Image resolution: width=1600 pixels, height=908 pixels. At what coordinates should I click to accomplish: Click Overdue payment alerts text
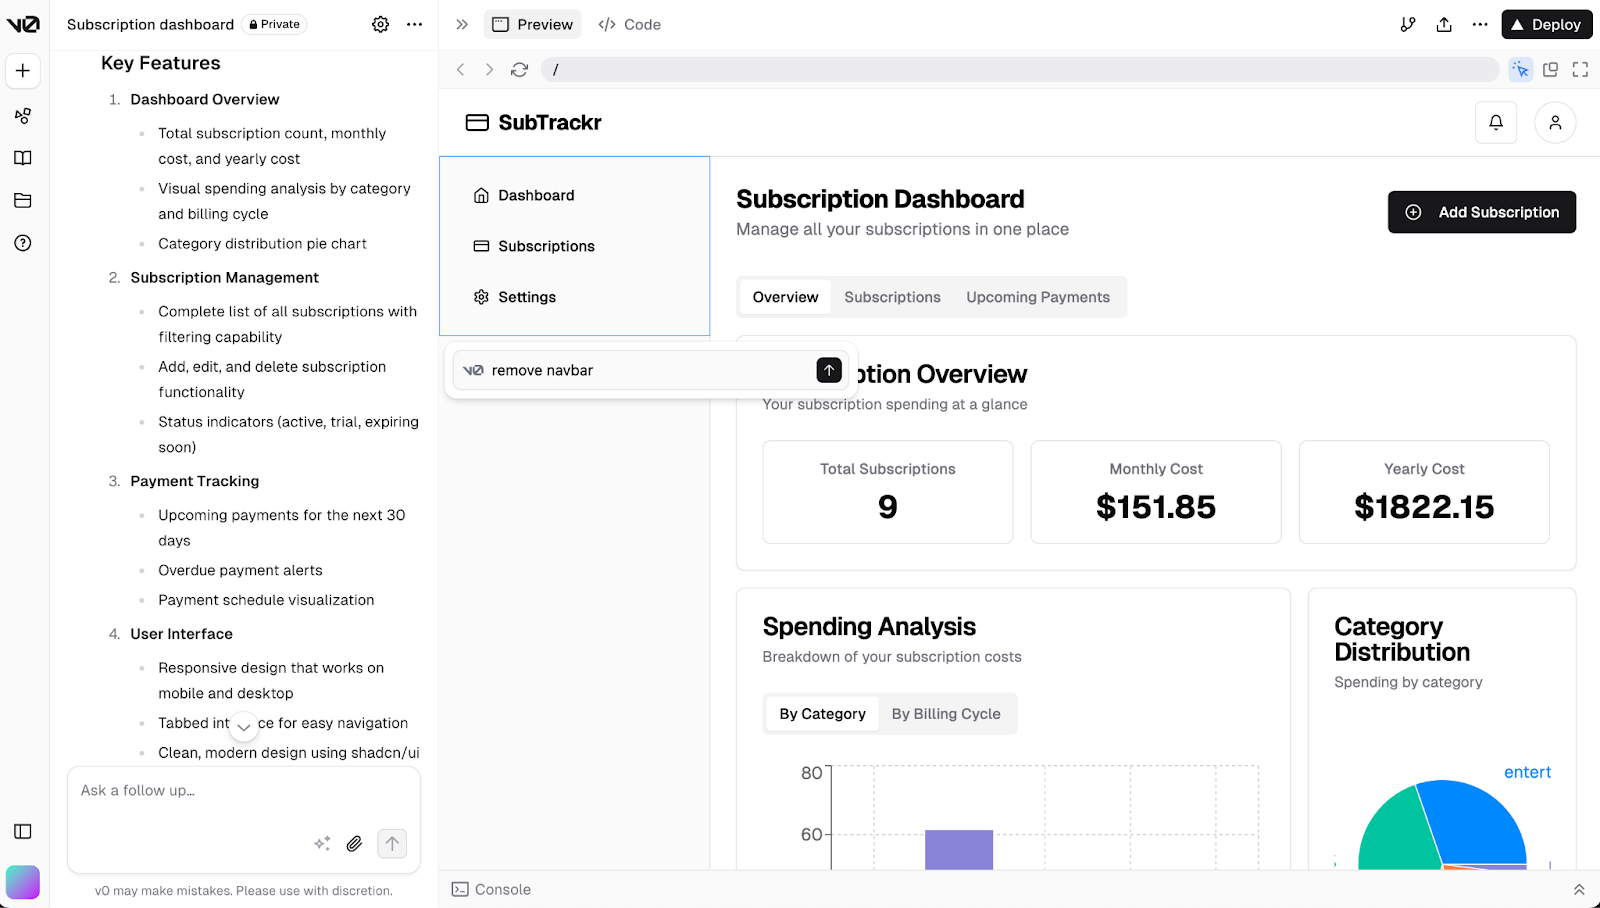[x=240, y=570]
